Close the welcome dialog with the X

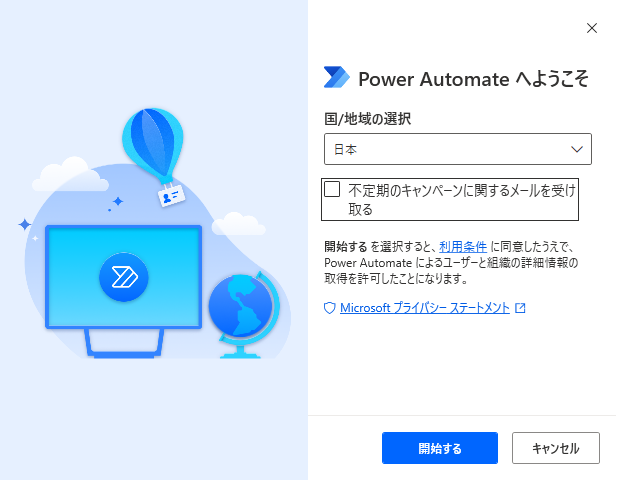click(592, 28)
